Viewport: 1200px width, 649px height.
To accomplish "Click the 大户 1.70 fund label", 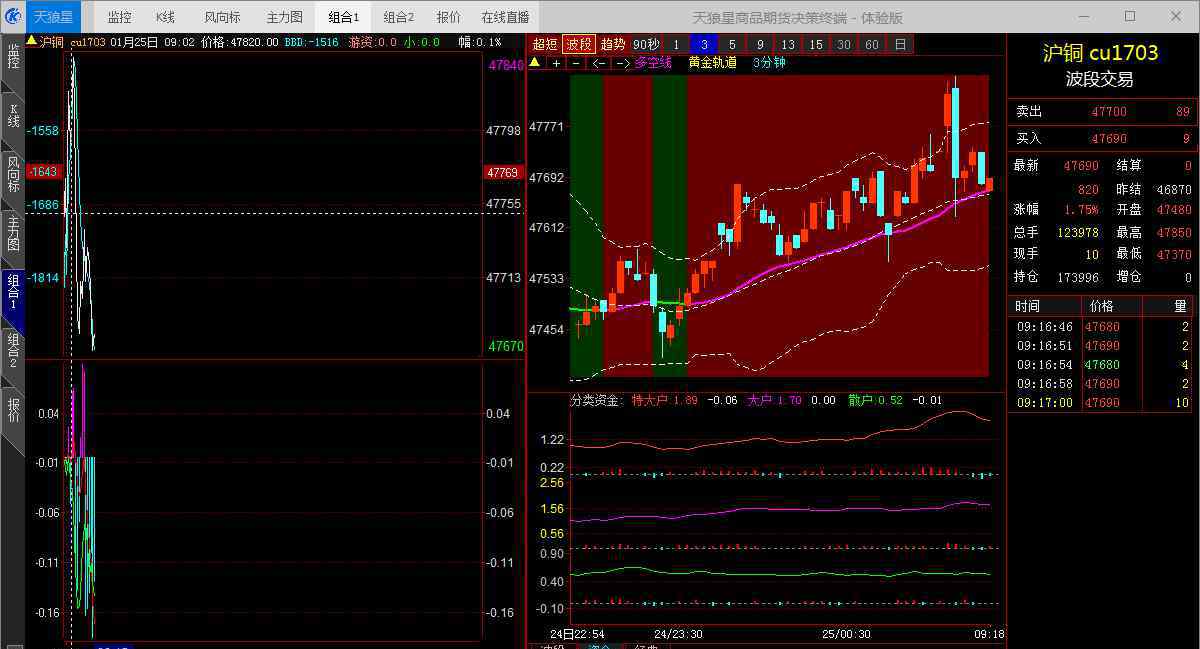I will (x=775, y=400).
